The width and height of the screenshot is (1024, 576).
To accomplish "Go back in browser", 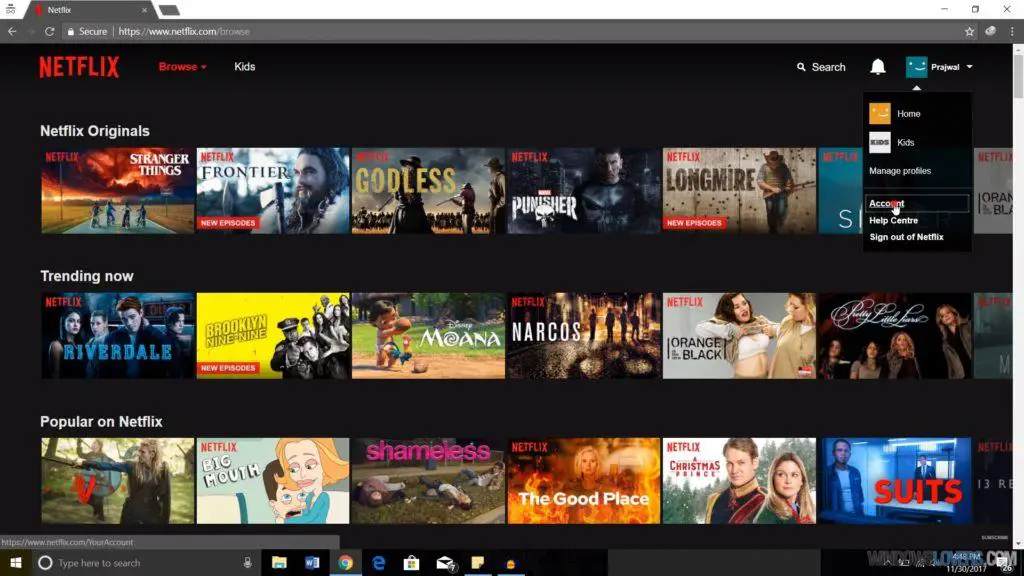I will coord(12,31).
